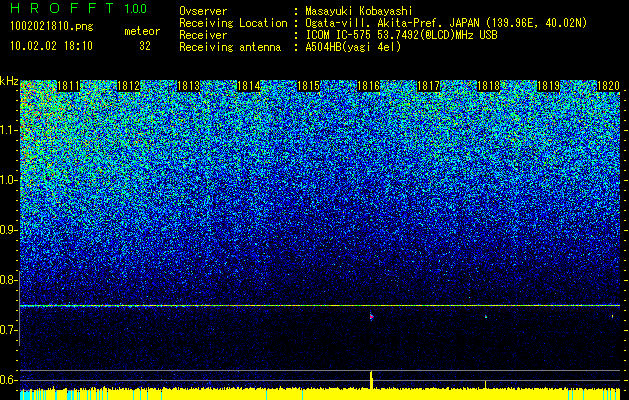Click the meteor label
Viewport: 629px width, 400px height.
tap(142, 31)
